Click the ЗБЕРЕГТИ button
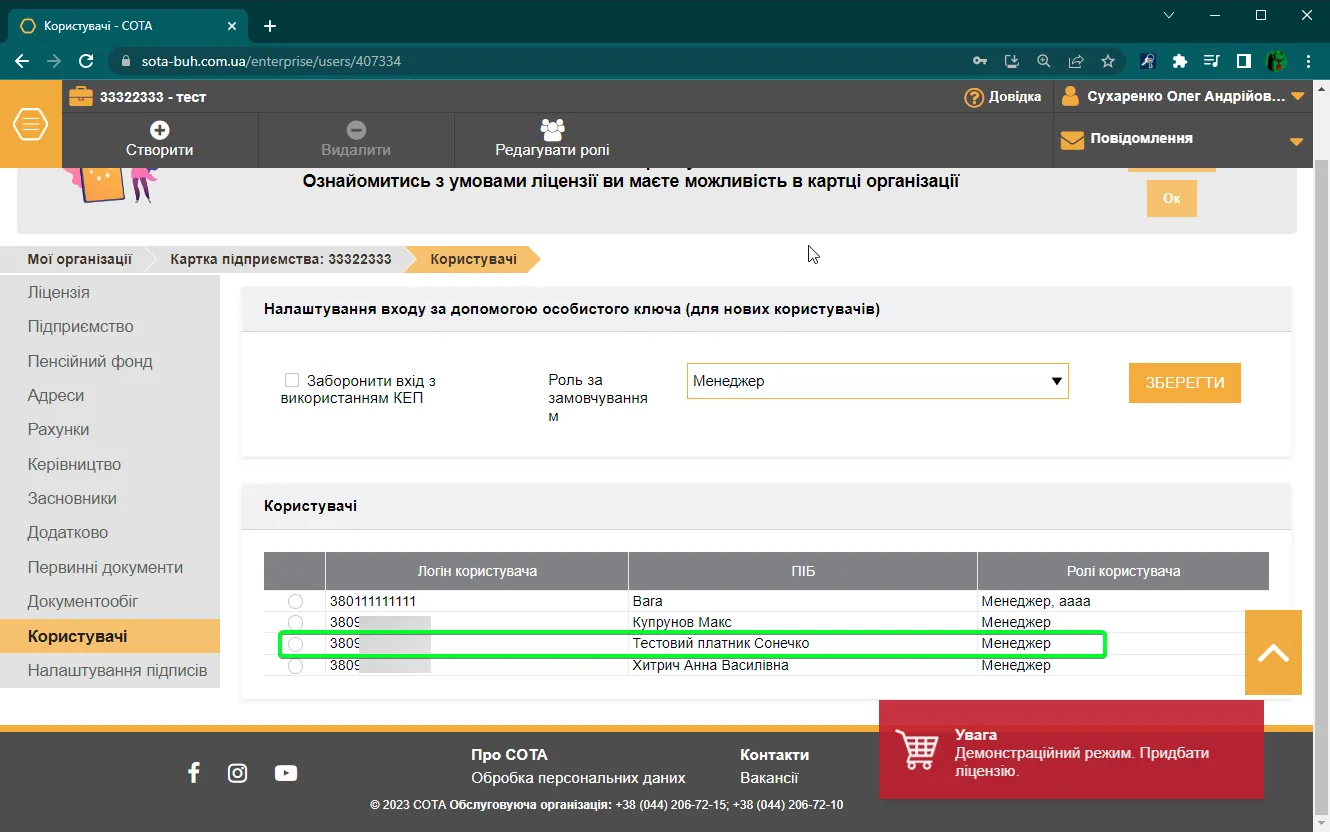1330x832 pixels. click(x=1184, y=383)
